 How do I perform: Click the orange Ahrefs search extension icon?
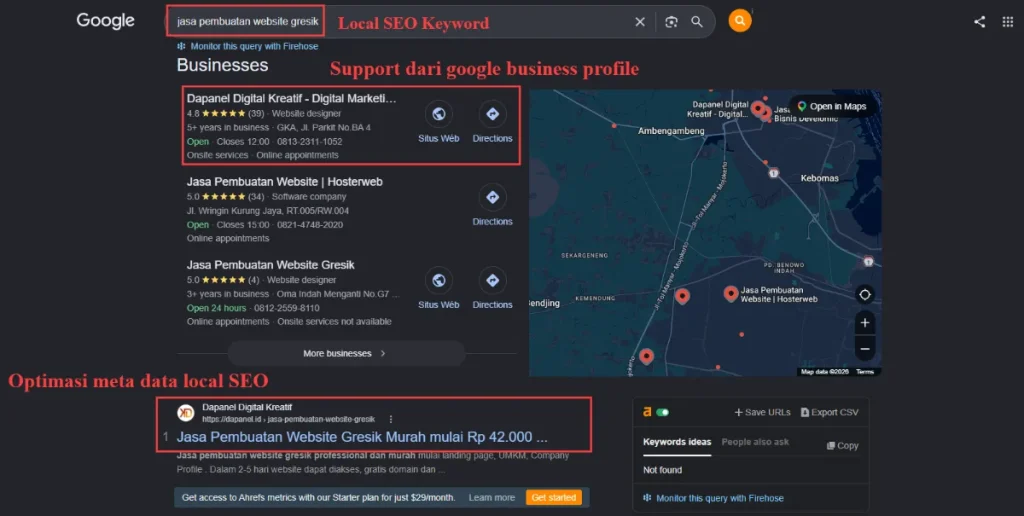(740, 21)
